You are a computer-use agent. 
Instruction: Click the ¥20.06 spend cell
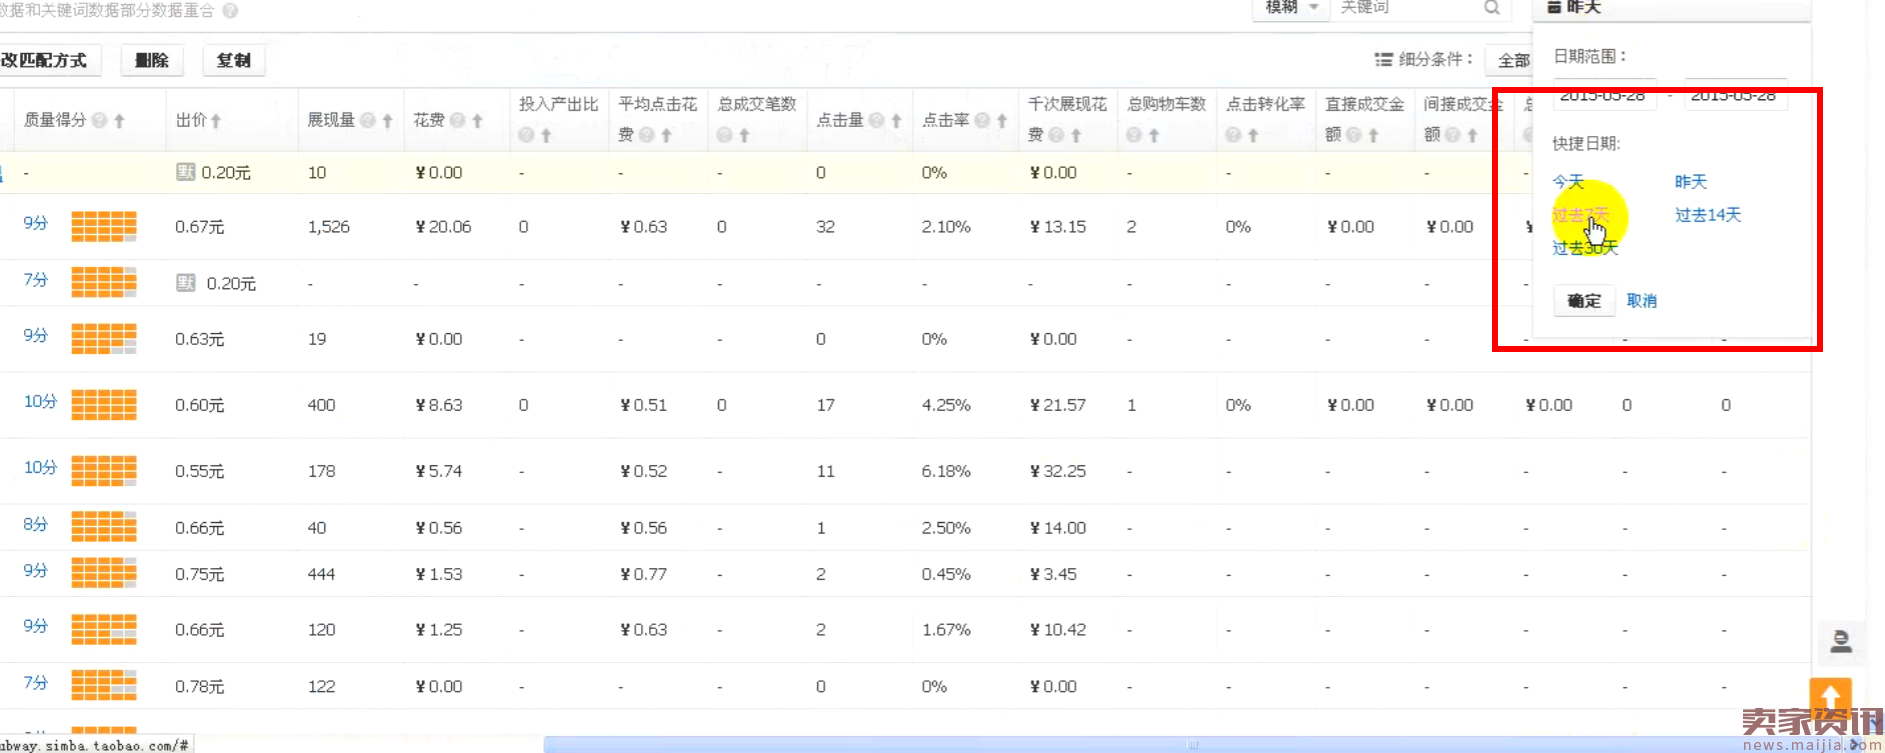click(x=443, y=227)
